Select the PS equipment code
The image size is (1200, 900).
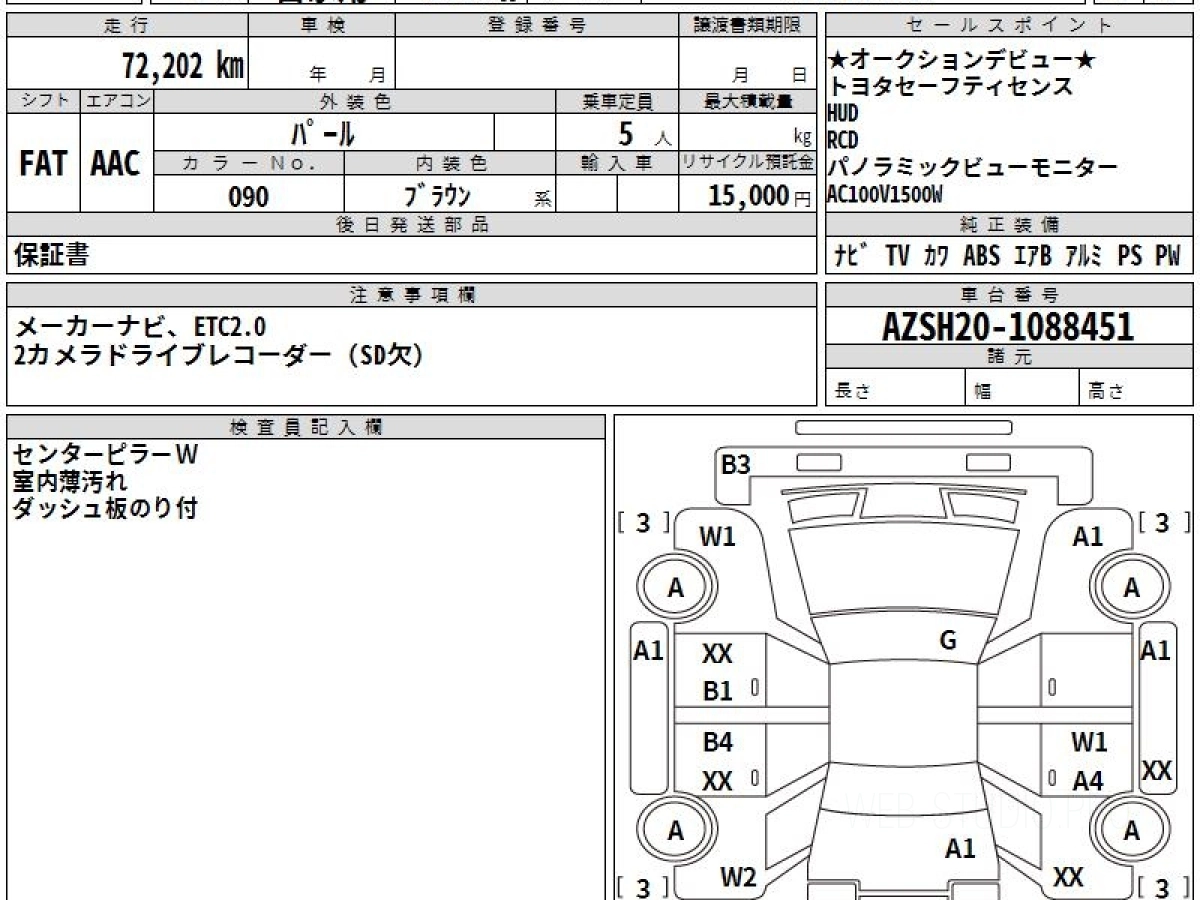click(x=1130, y=256)
